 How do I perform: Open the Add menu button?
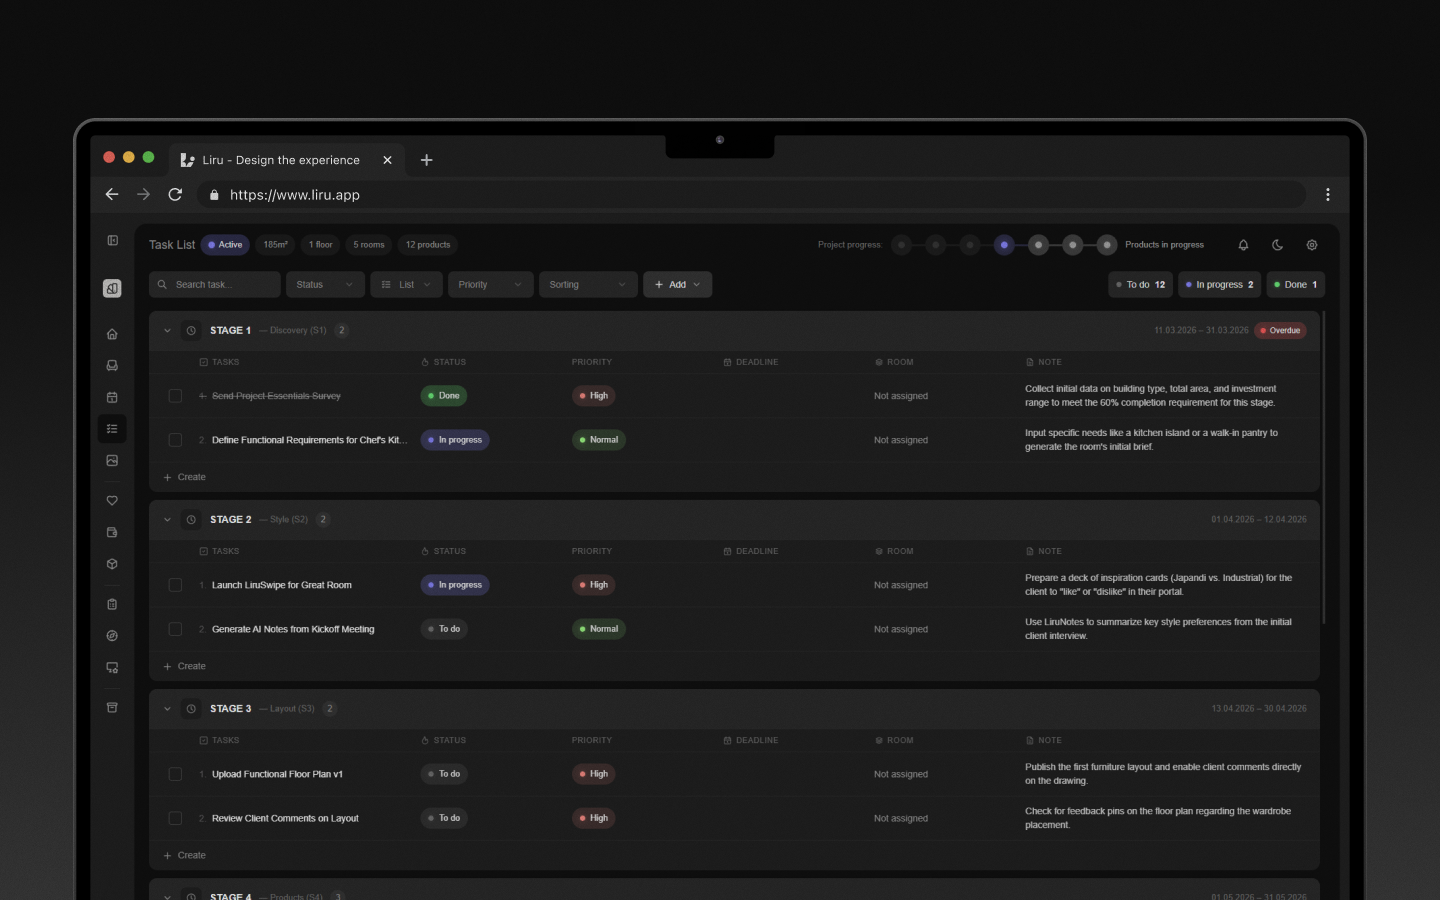pos(677,284)
